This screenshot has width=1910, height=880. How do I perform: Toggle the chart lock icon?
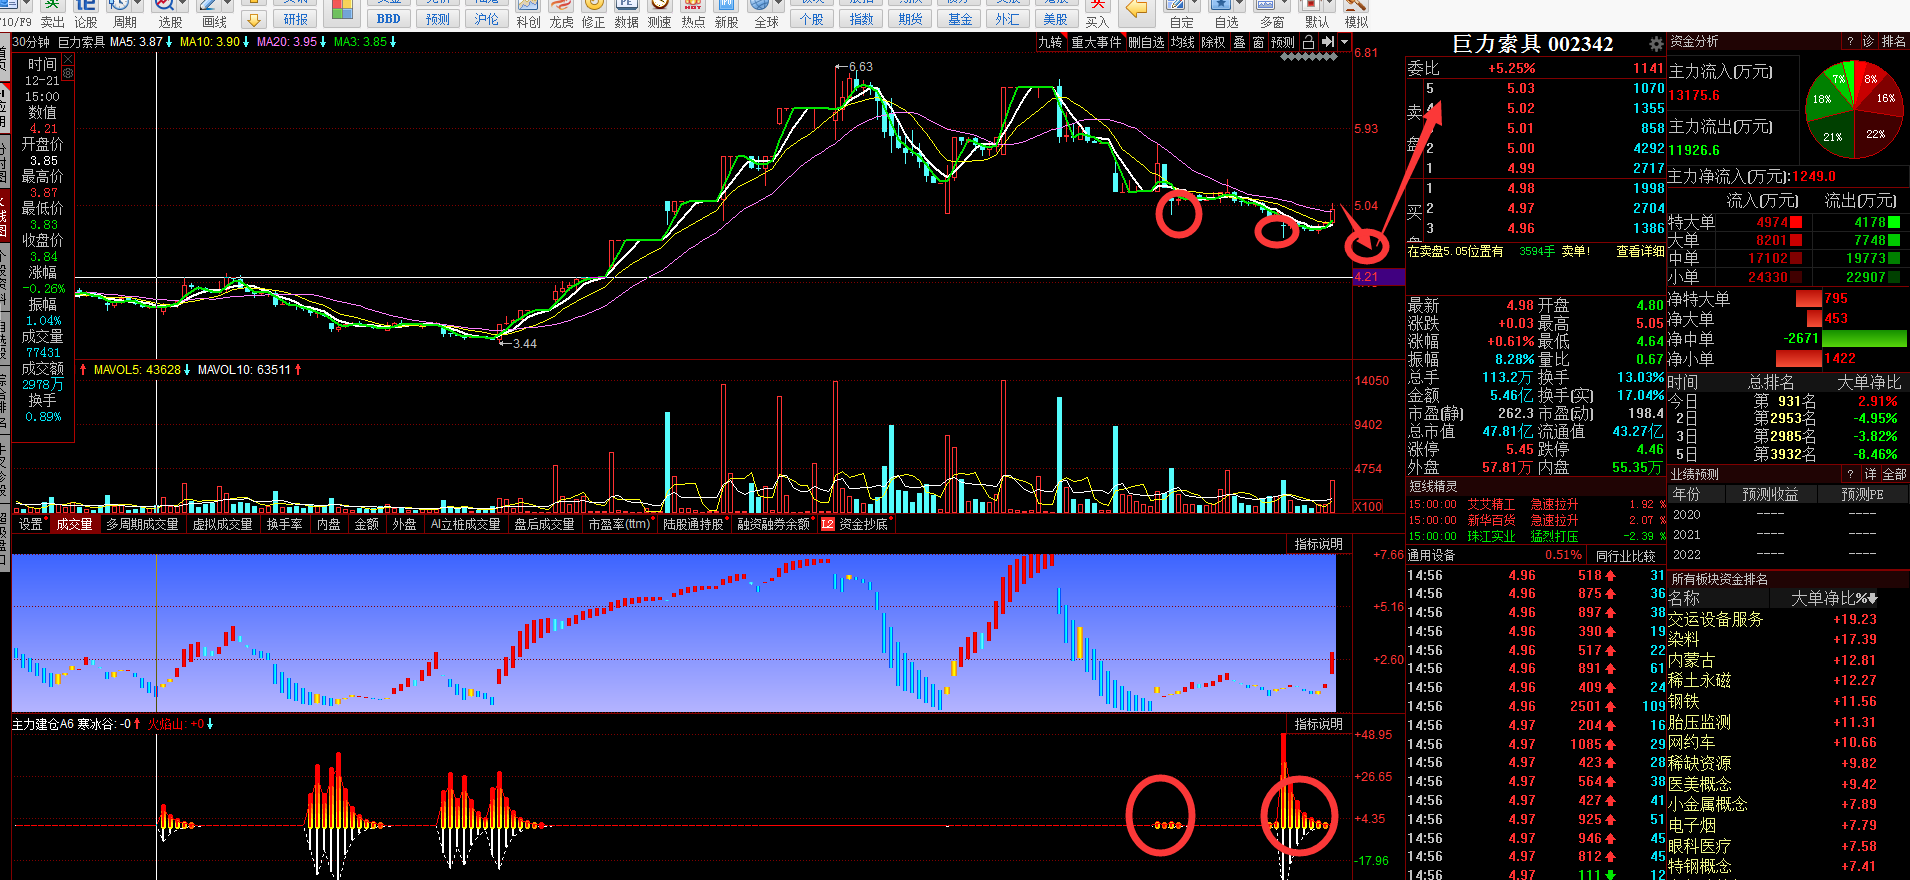[1308, 42]
